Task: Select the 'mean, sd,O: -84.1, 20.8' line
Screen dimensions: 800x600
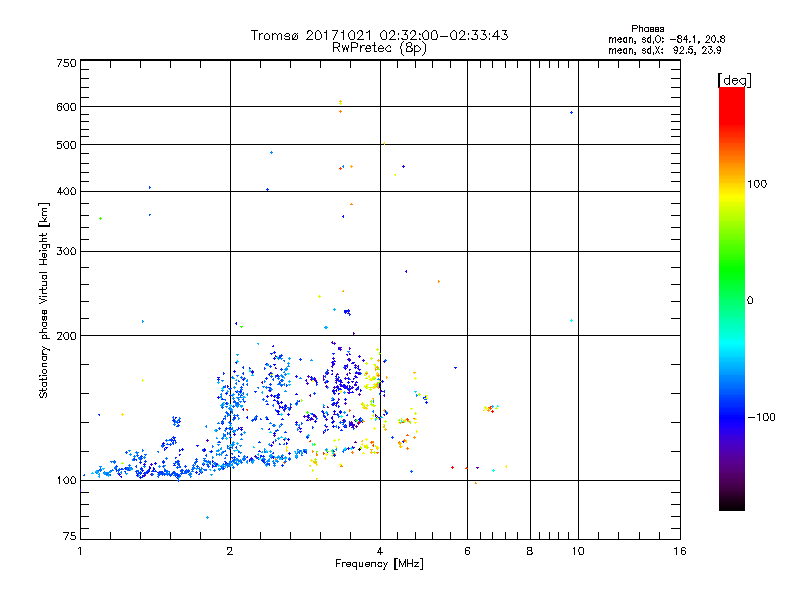Action: 666,39
